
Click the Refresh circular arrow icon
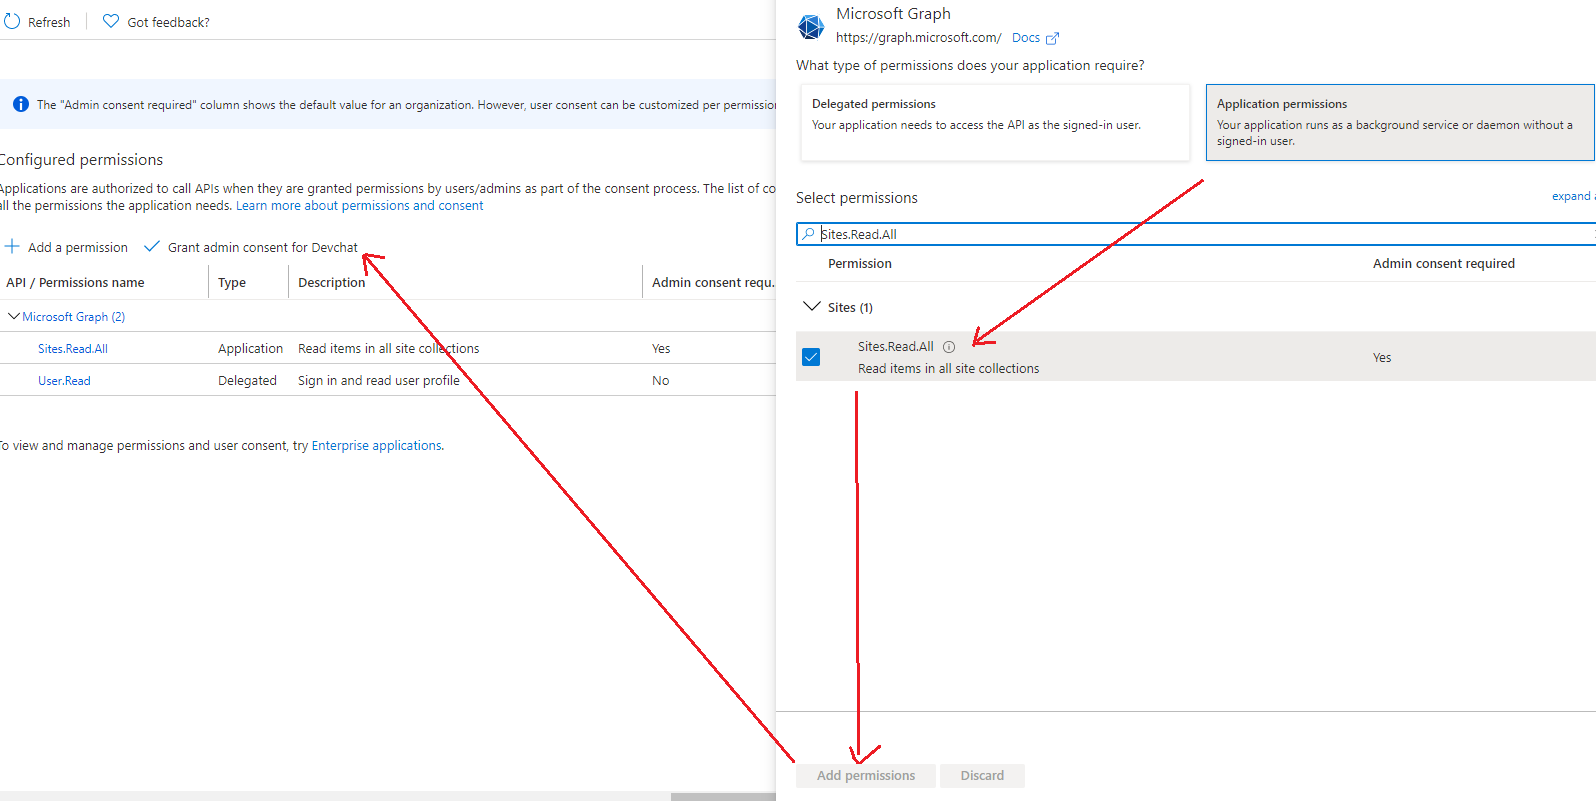tap(12, 21)
